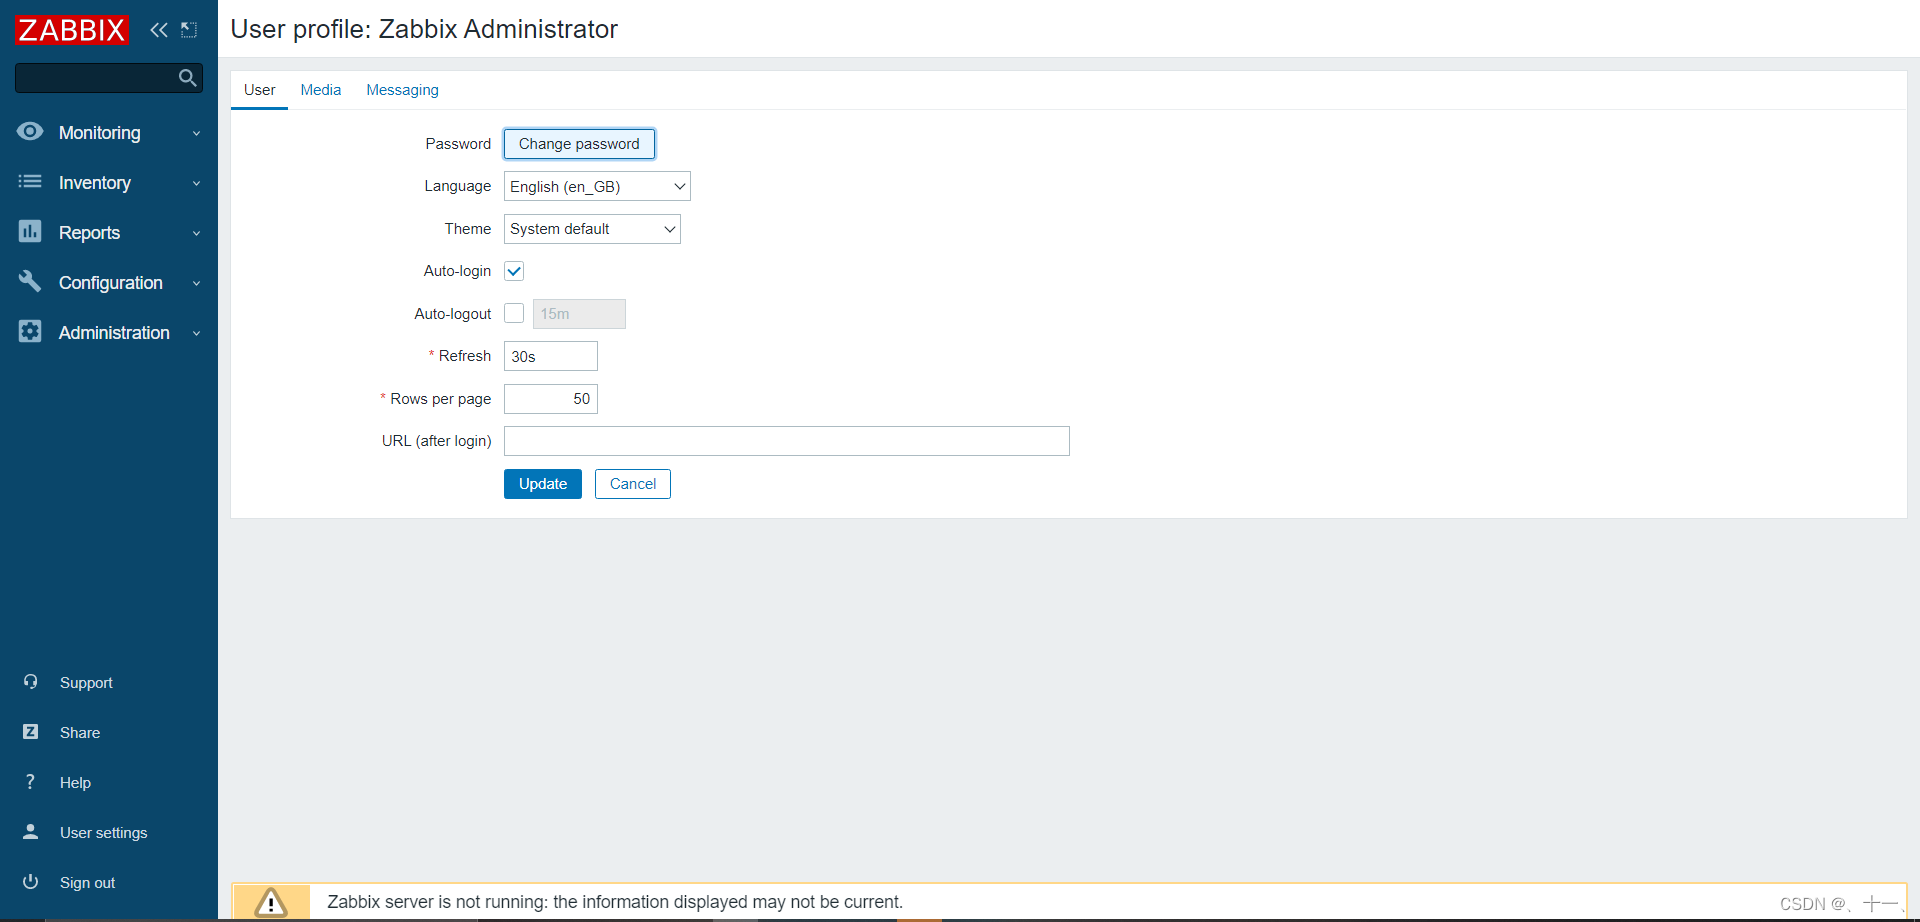Open the Help link
This screenshot has width=1920, height=922.
tap(75, 783)
